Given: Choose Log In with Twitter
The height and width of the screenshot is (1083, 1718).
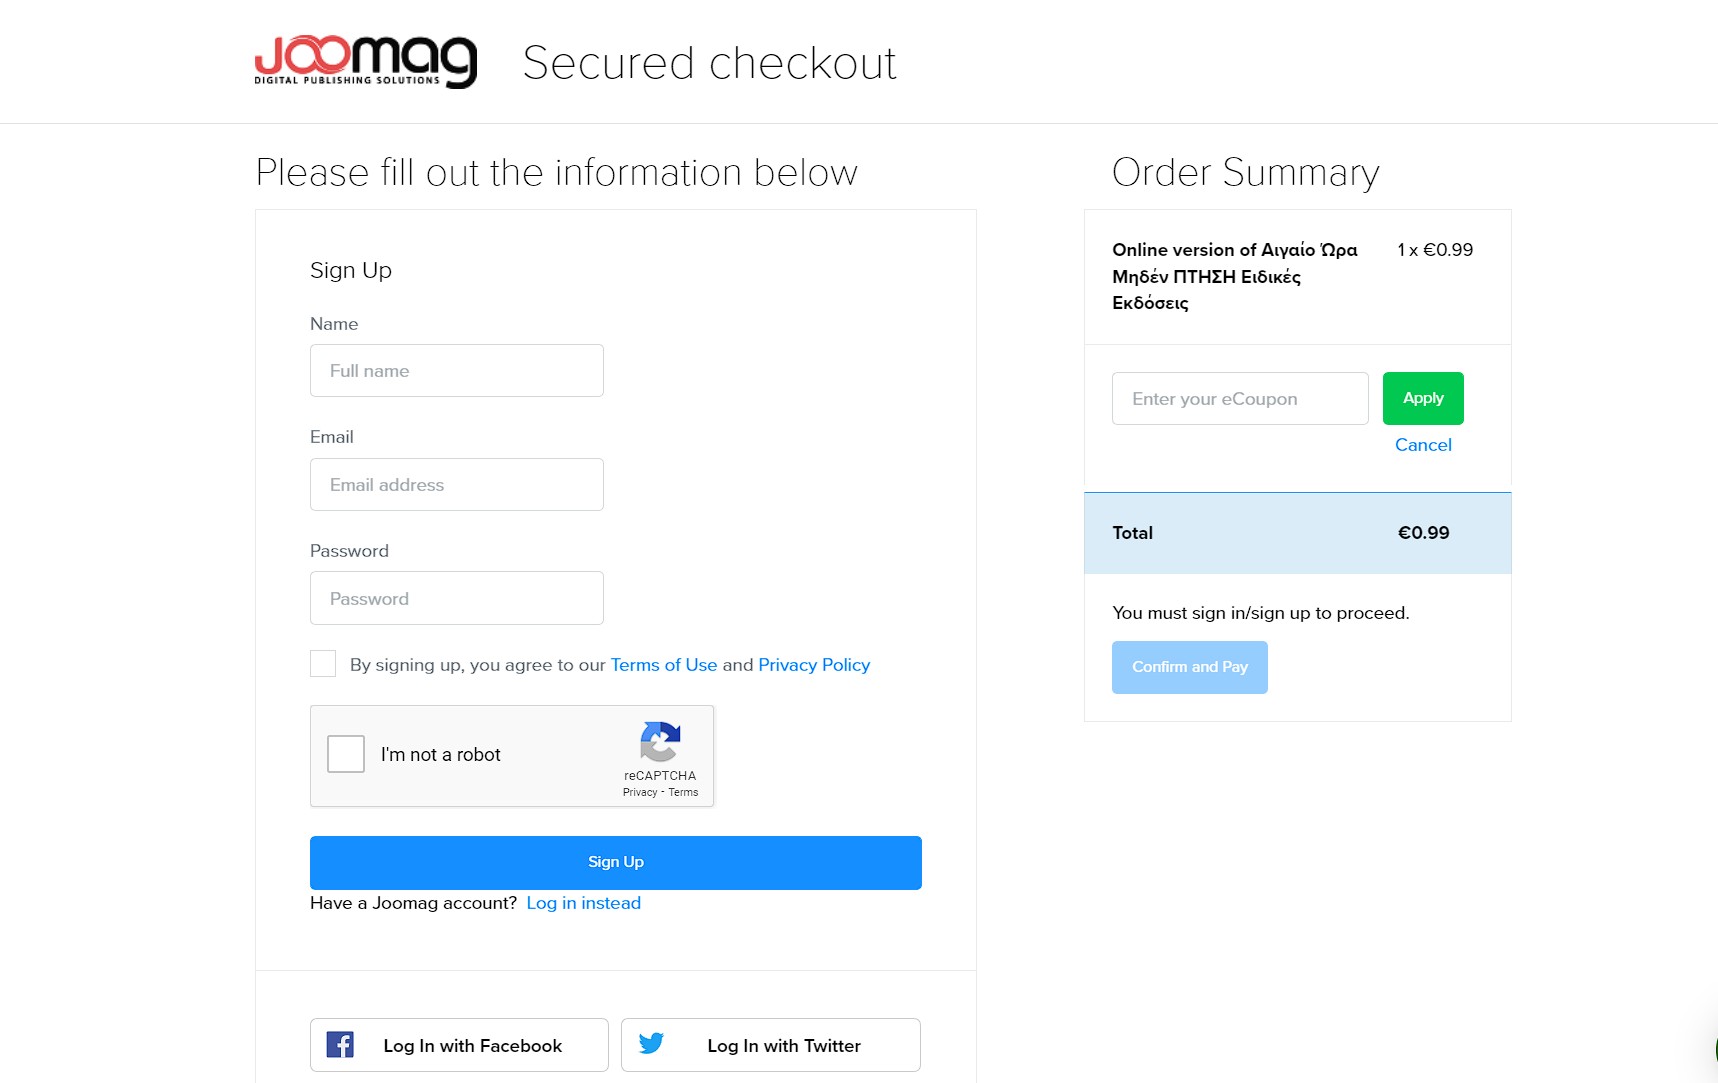Looking at the screenshot, I should pyautogui.click(x=771, y=1045).
